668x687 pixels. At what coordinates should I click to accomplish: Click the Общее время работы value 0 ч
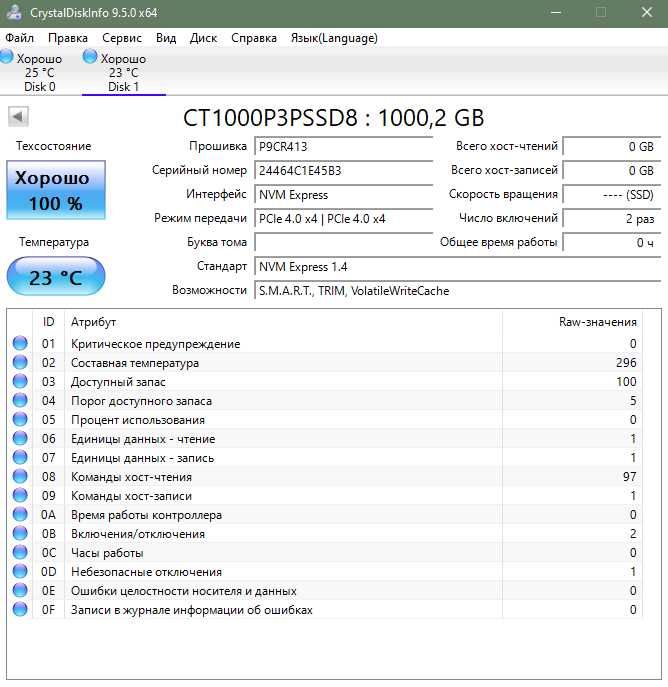611,242
